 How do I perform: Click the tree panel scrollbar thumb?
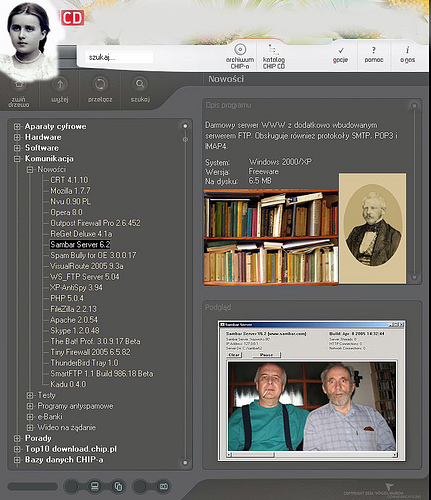coord(185,139)
